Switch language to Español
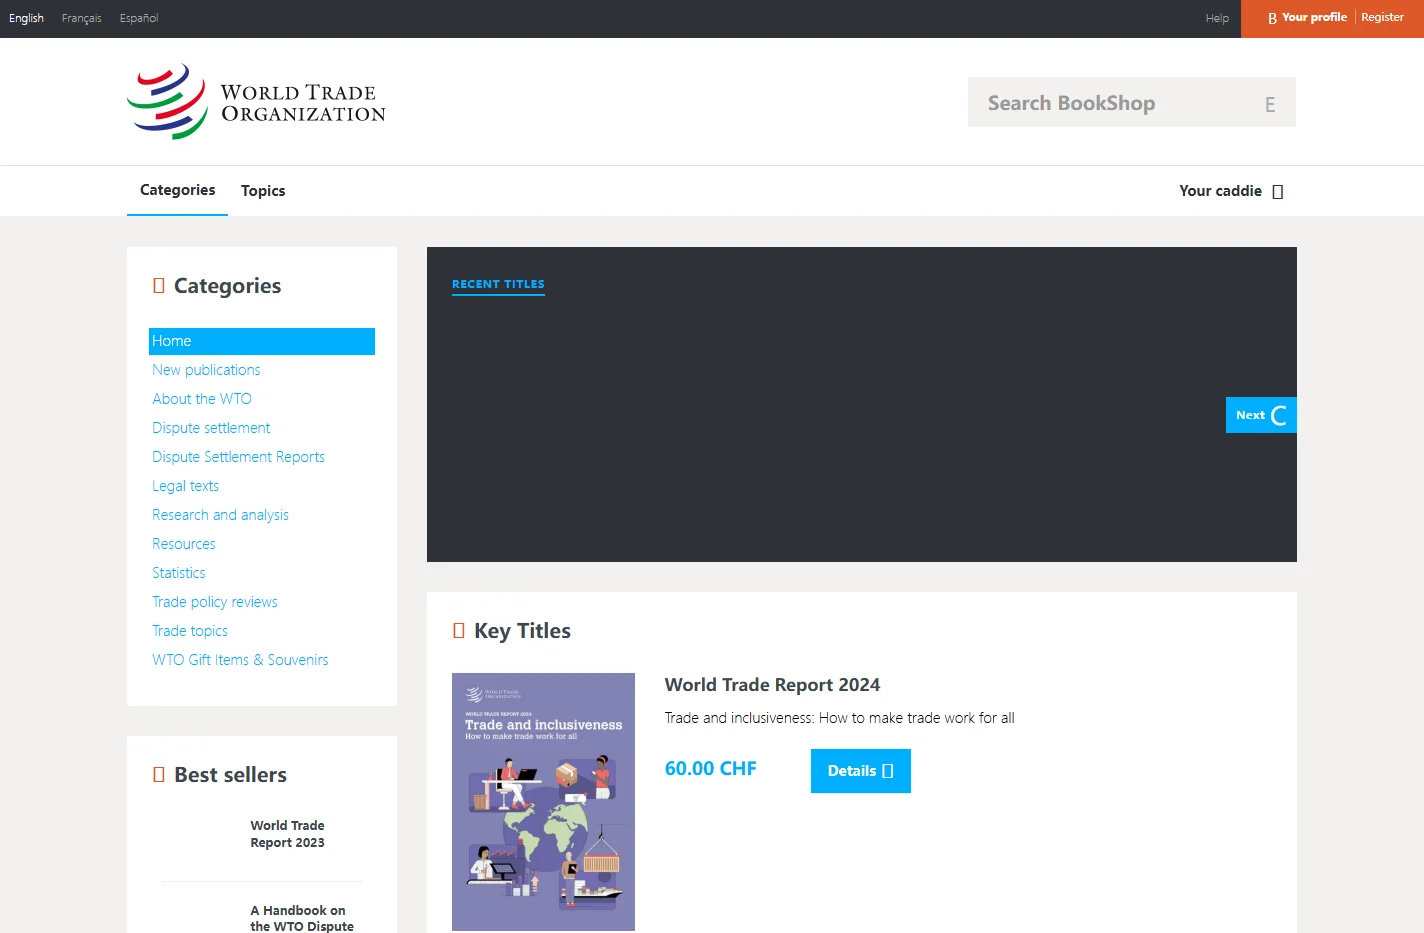 click(x=139, y=18)
